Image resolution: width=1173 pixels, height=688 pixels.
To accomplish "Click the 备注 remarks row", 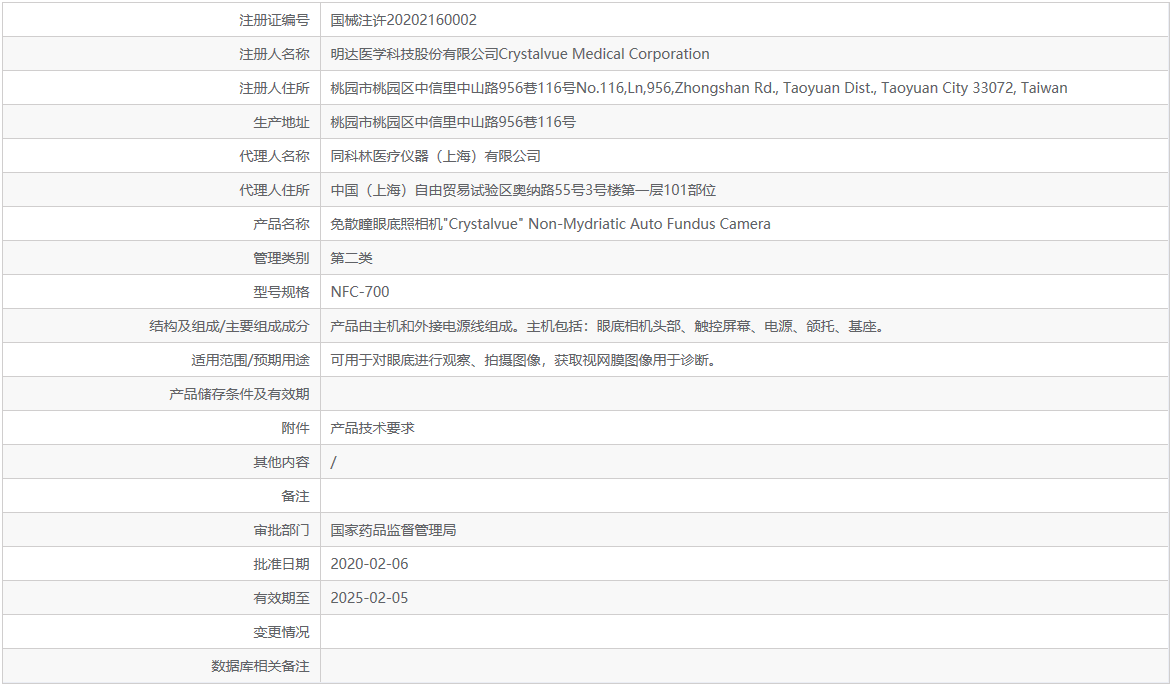I will 303,495.
